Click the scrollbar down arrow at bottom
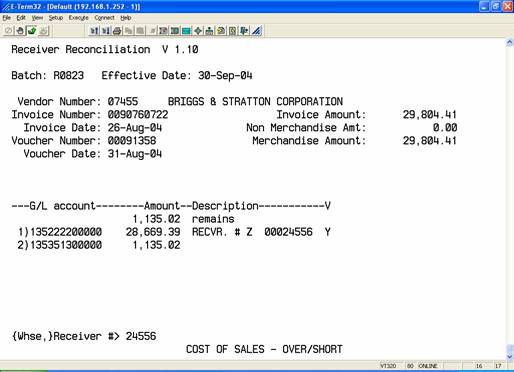Image resolution: width=514 pixels, height=372 pixels. (510, 357)
